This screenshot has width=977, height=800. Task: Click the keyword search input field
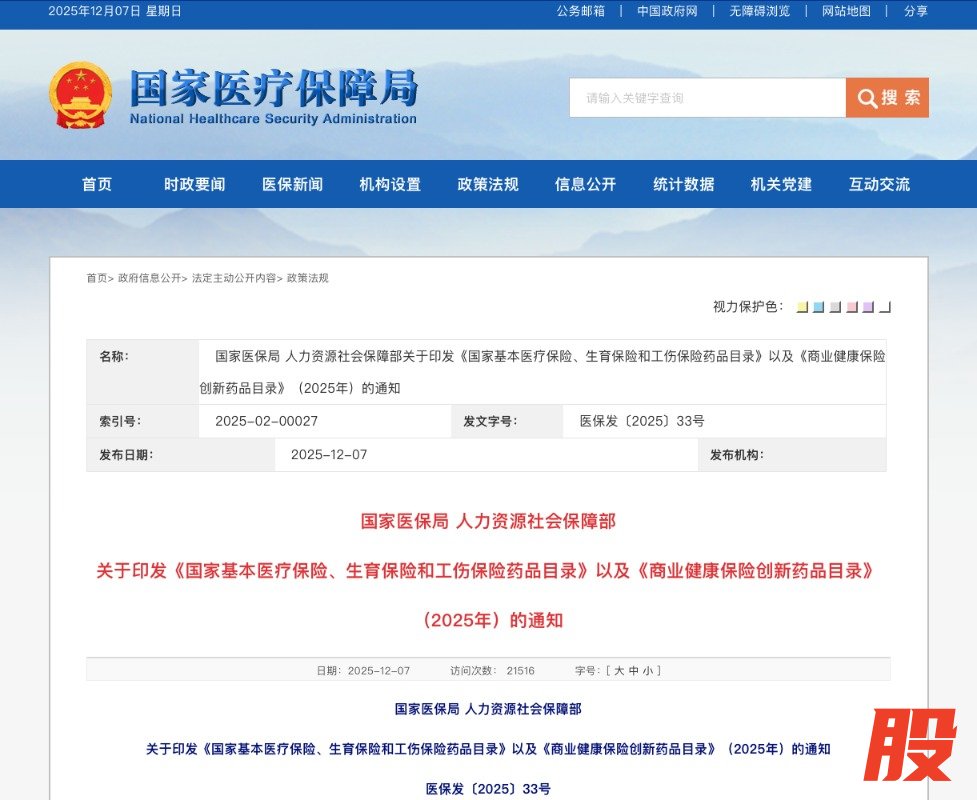click(x=707, y=98)
